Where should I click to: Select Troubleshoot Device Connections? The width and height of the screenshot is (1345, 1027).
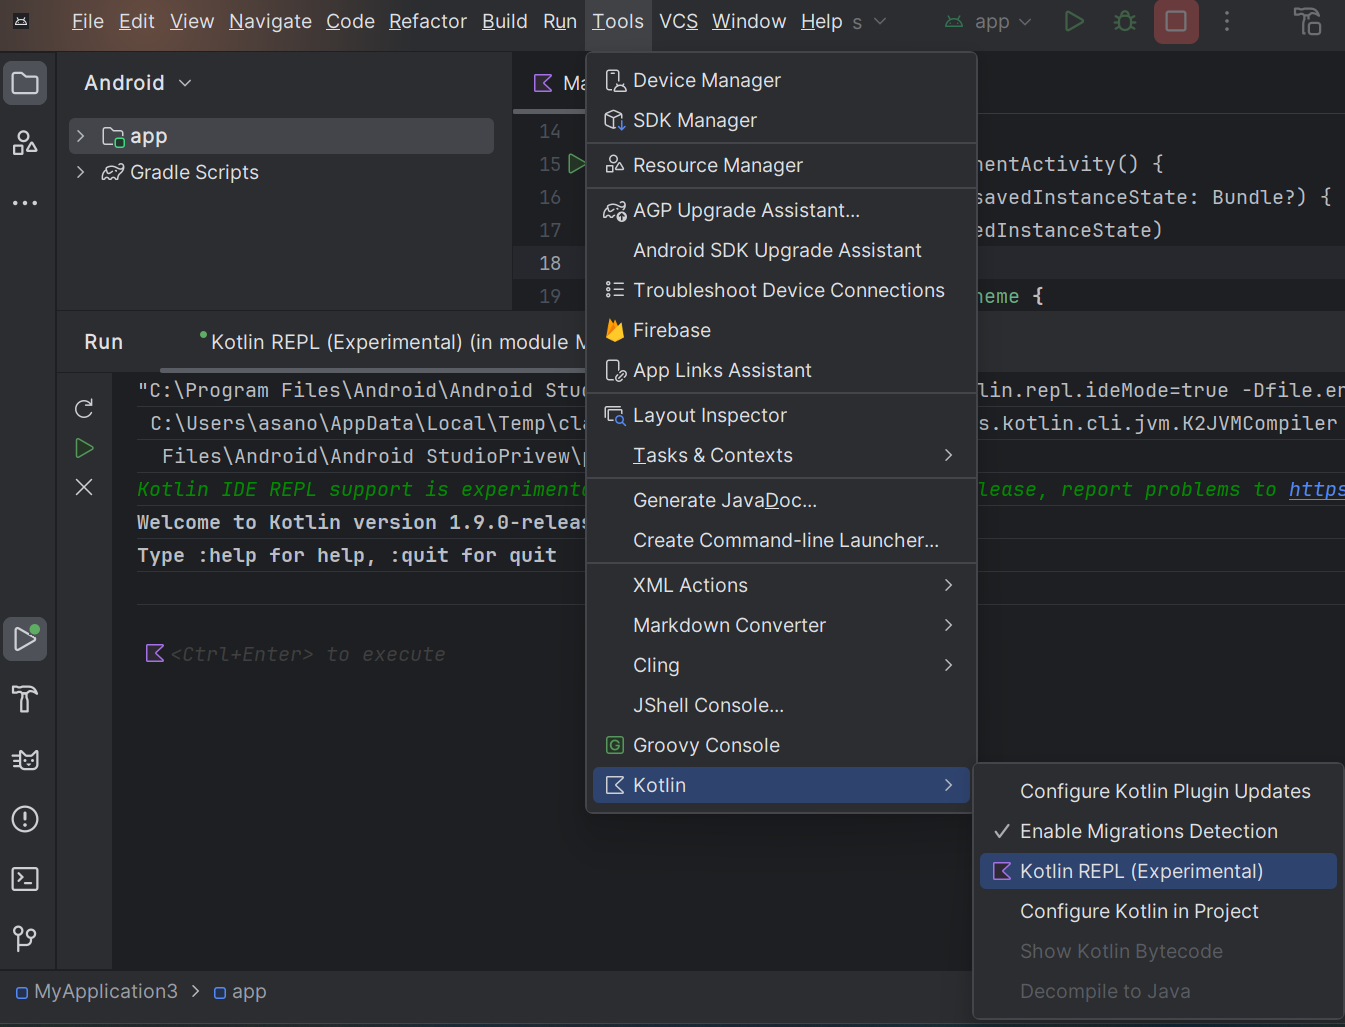click(x=781, y=290)
